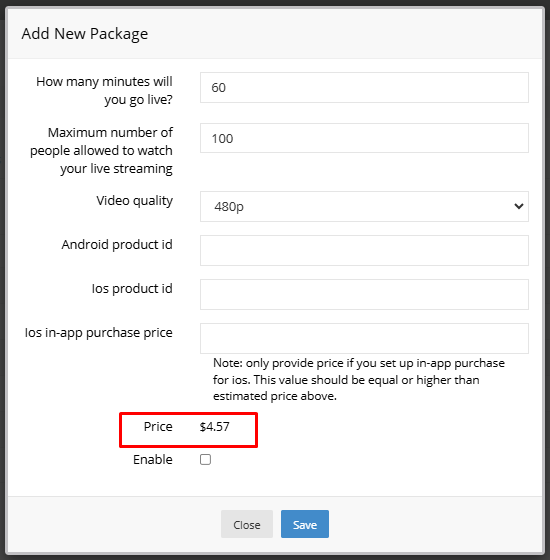This screenshot has width=550, height=560.
Task: Save the new package
Action: 305,524
